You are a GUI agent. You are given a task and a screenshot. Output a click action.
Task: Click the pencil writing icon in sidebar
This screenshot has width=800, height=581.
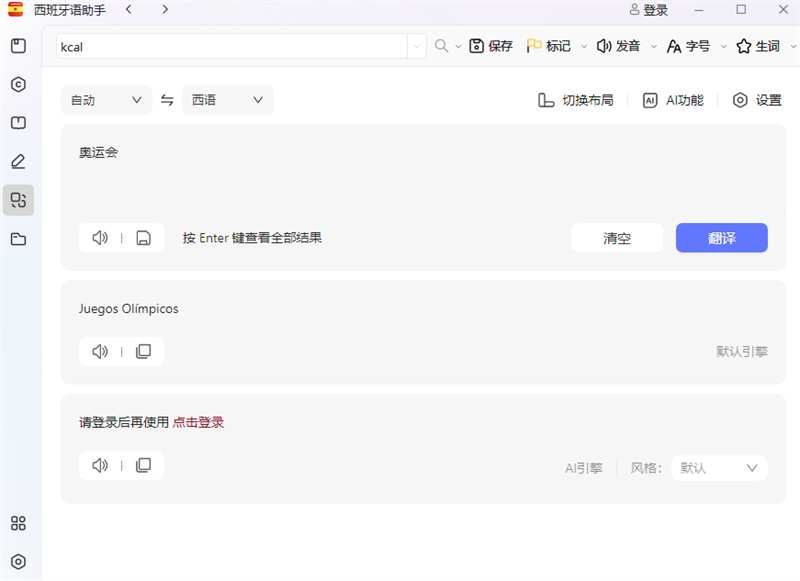click(18, 161)
